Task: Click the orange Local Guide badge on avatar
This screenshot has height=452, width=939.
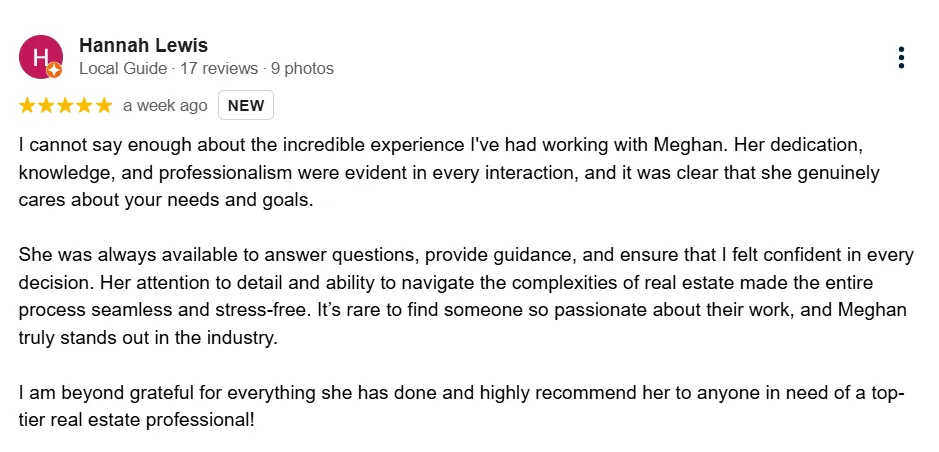Action: pyautogui.click(x=54, y=71)
